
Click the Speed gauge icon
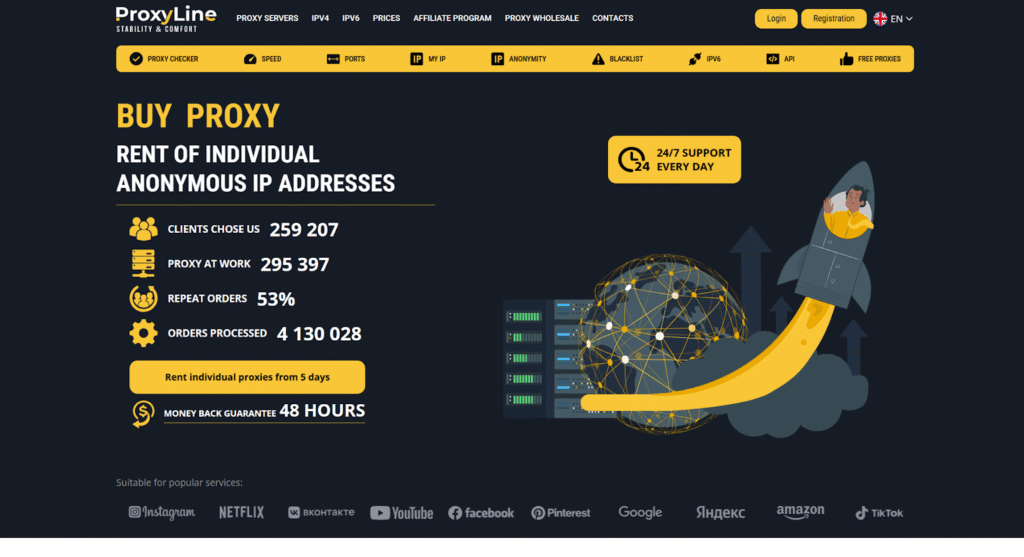point(250,59)
